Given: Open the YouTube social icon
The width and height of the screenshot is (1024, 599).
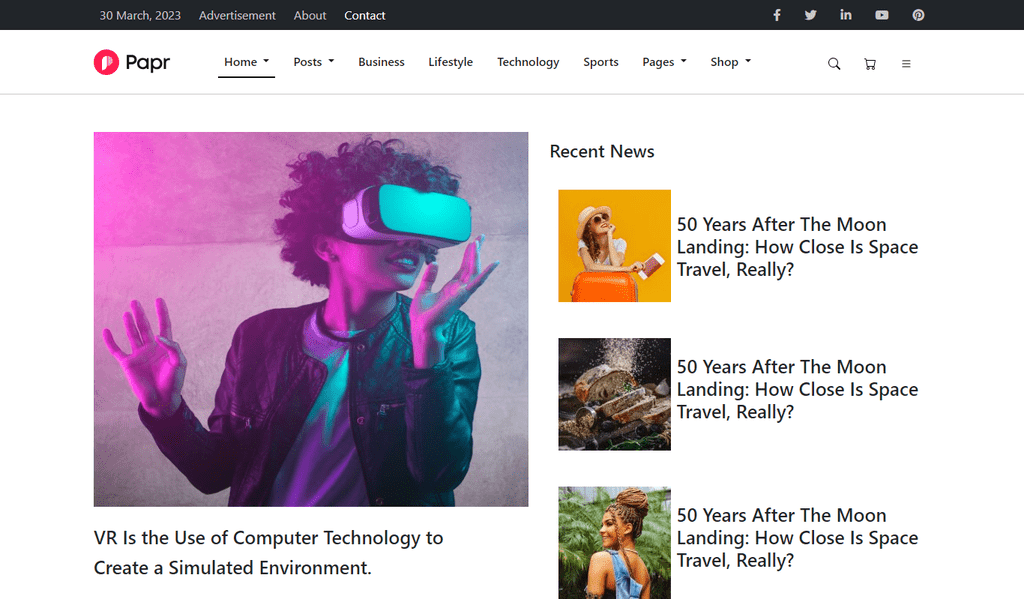Looking at the screenshot, I should pyautogui.click(x=882, y=15).
